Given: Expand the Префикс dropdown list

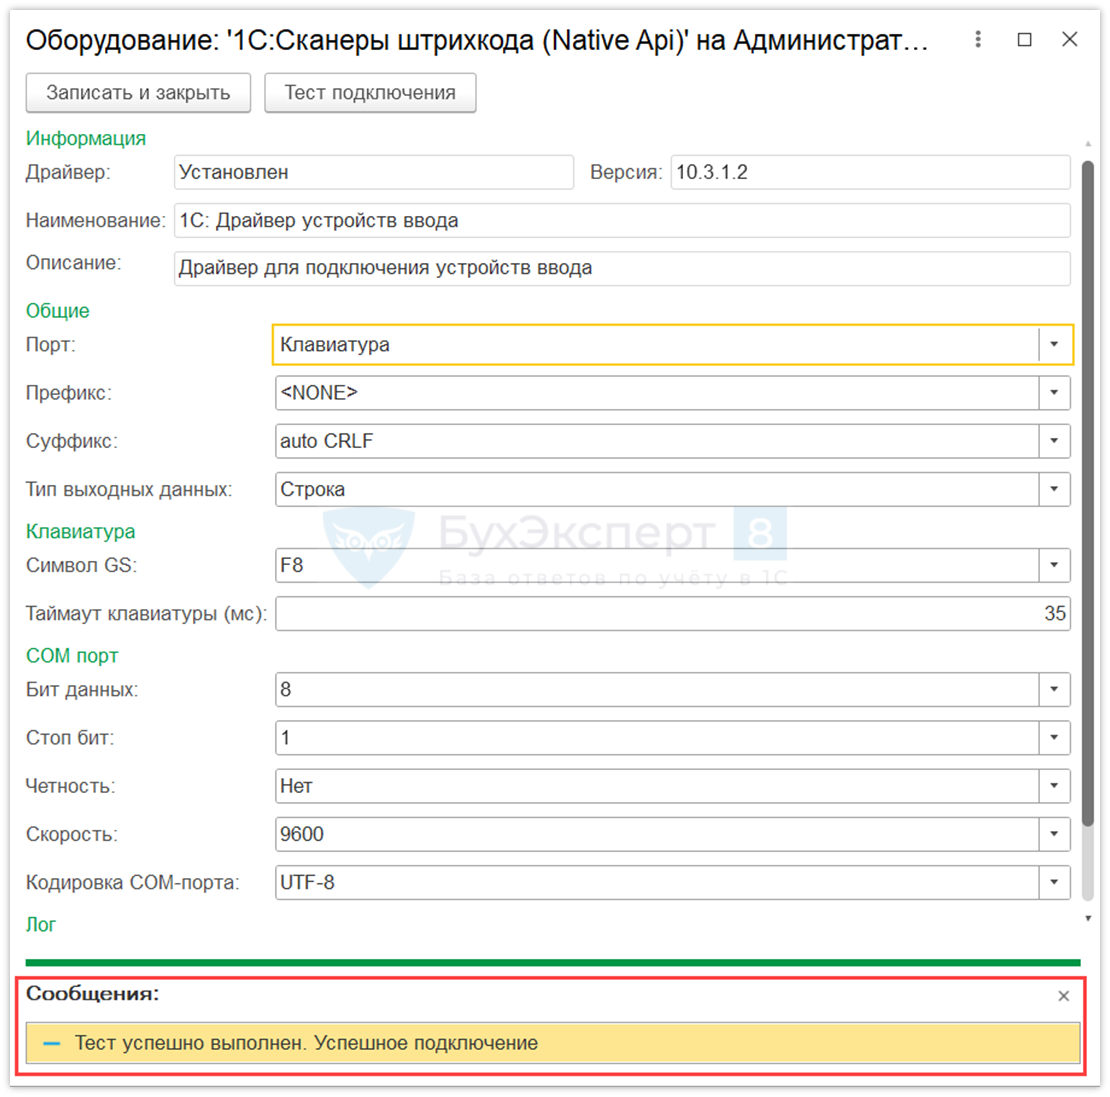Looking at the screenshot, I should (x=1054, y=393).
